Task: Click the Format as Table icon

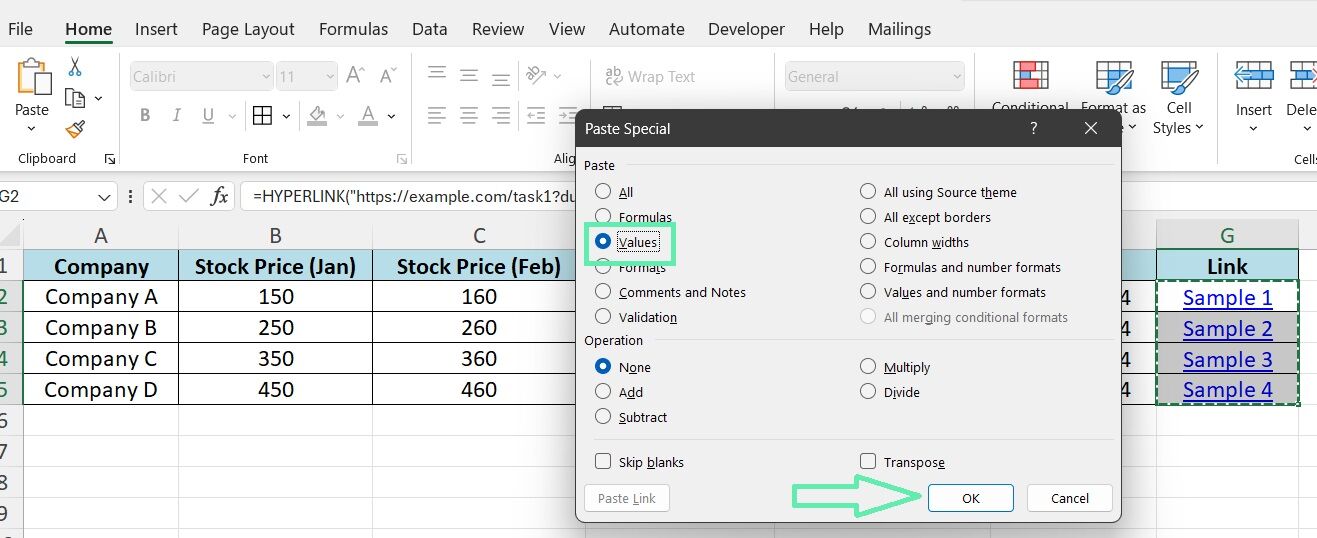Action: [1113, 76]
